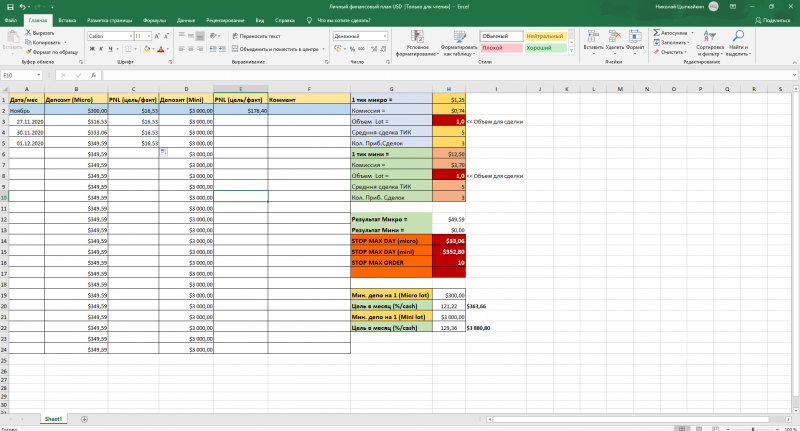Viewport: 800px width, 431px height.
Task: Click Merge and Center (Объединить и поместить в центре)
Action: tap(276, 49)
